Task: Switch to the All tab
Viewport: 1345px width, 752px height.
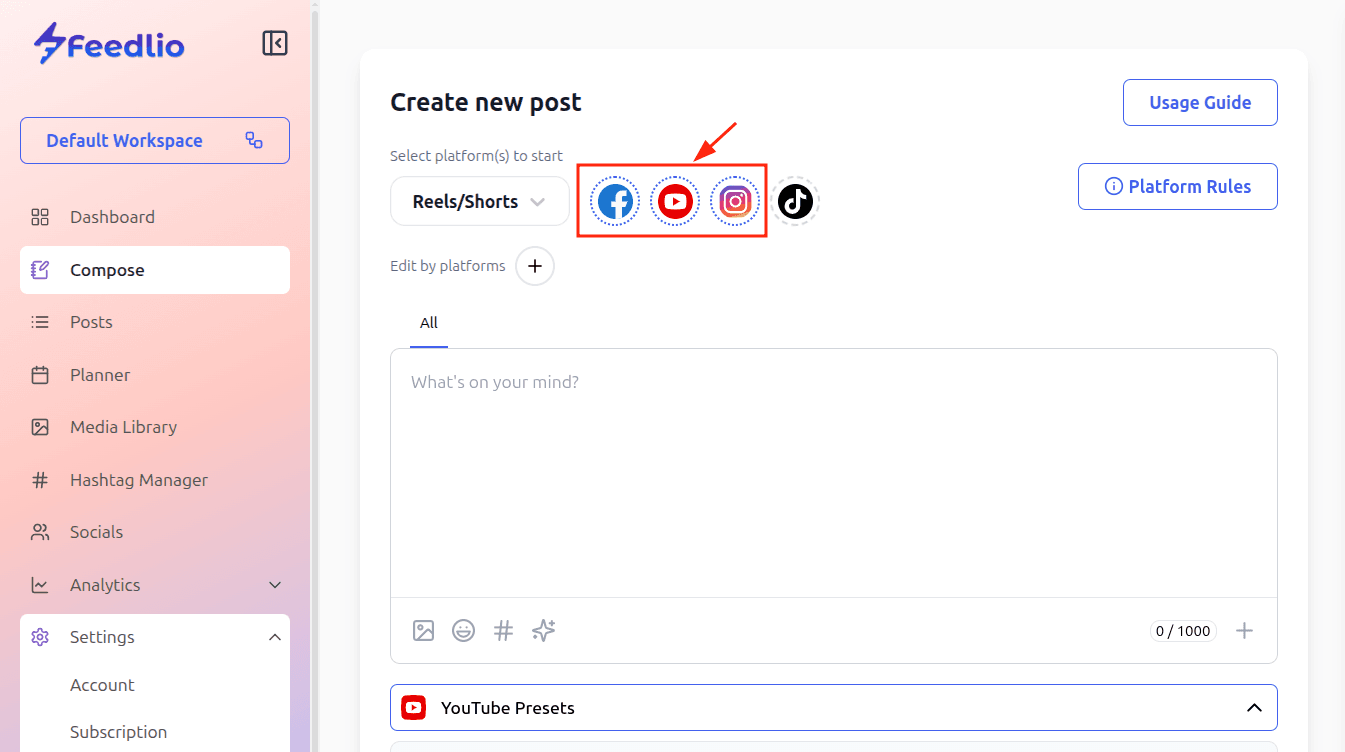Action: pyautogui.click(x=429, y=323)
